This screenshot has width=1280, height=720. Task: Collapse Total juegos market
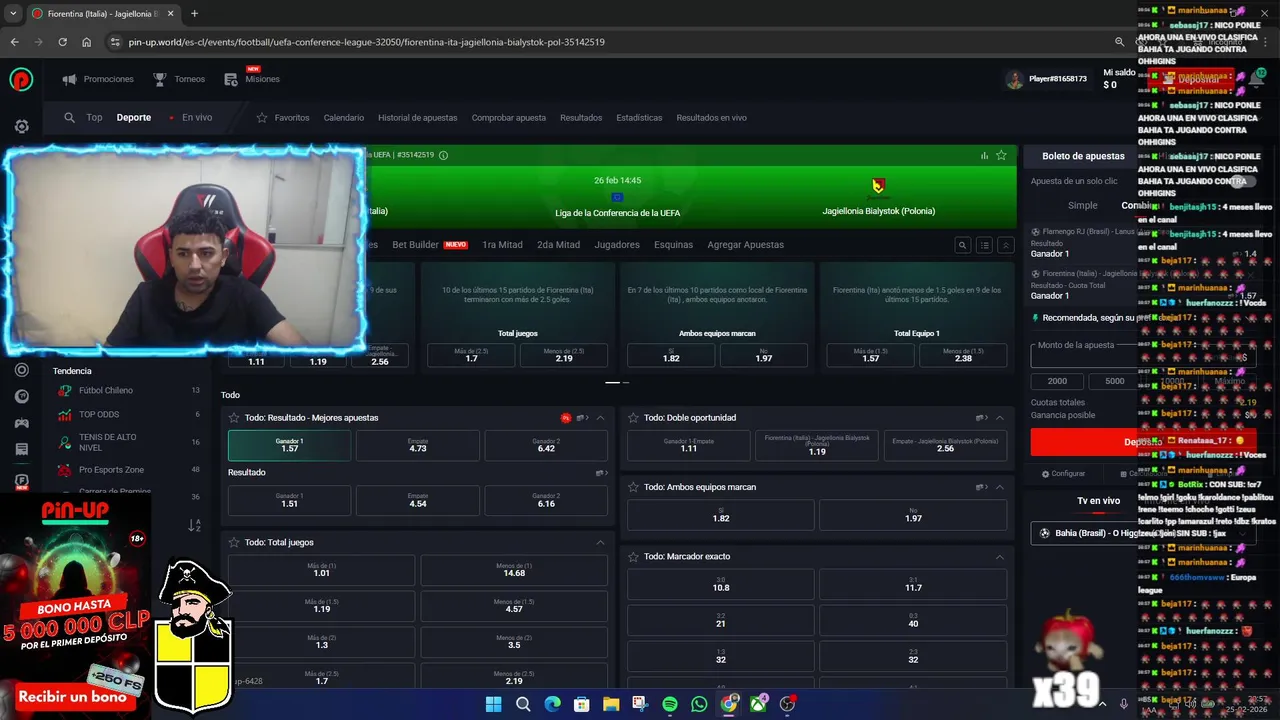(x=600, y=542)
